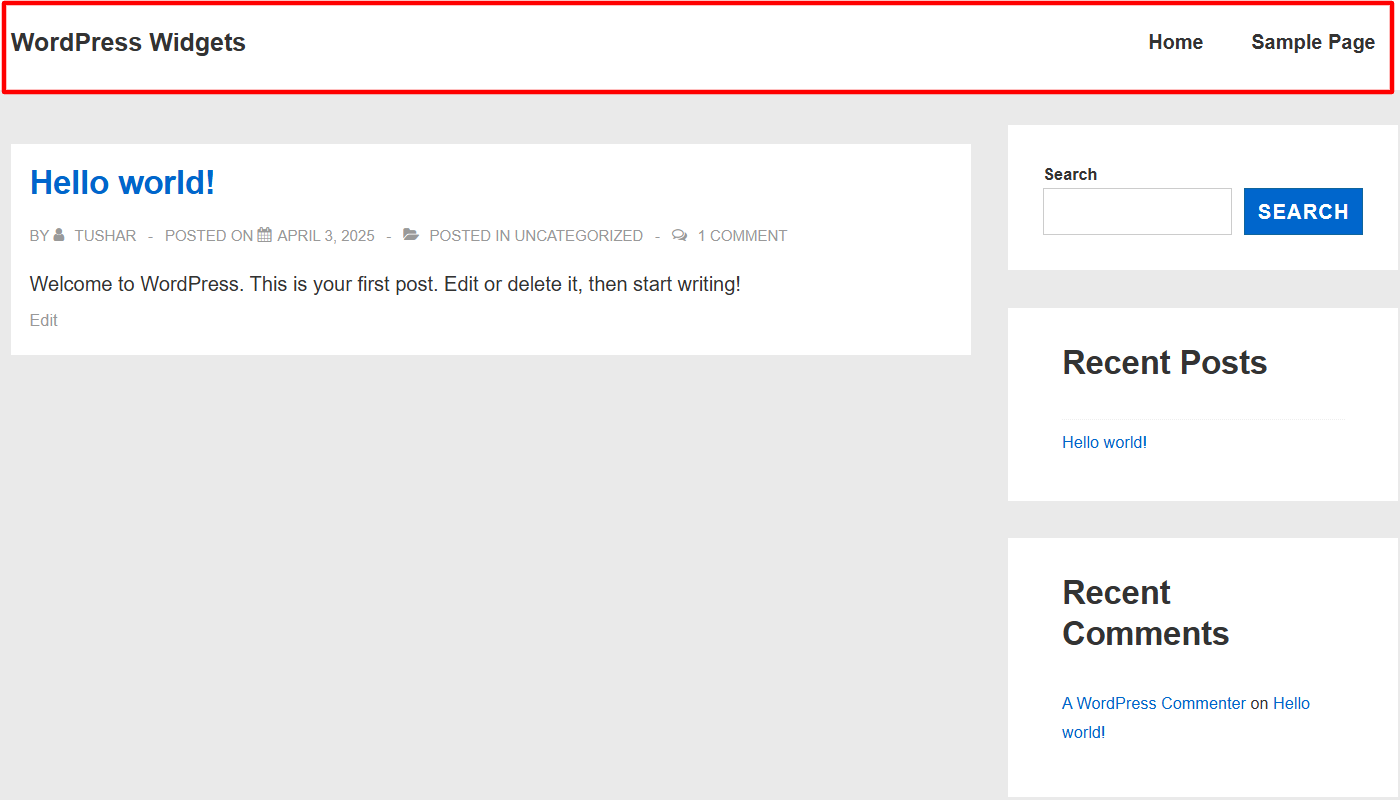
Task: Open the April 3, 2025 date link
Action: tap(326, 236)
